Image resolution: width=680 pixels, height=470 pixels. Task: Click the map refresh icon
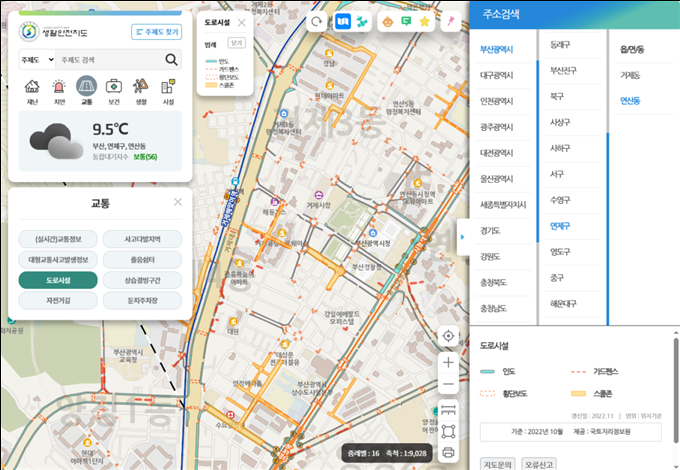pyautogui.click(x=317, y=21)
